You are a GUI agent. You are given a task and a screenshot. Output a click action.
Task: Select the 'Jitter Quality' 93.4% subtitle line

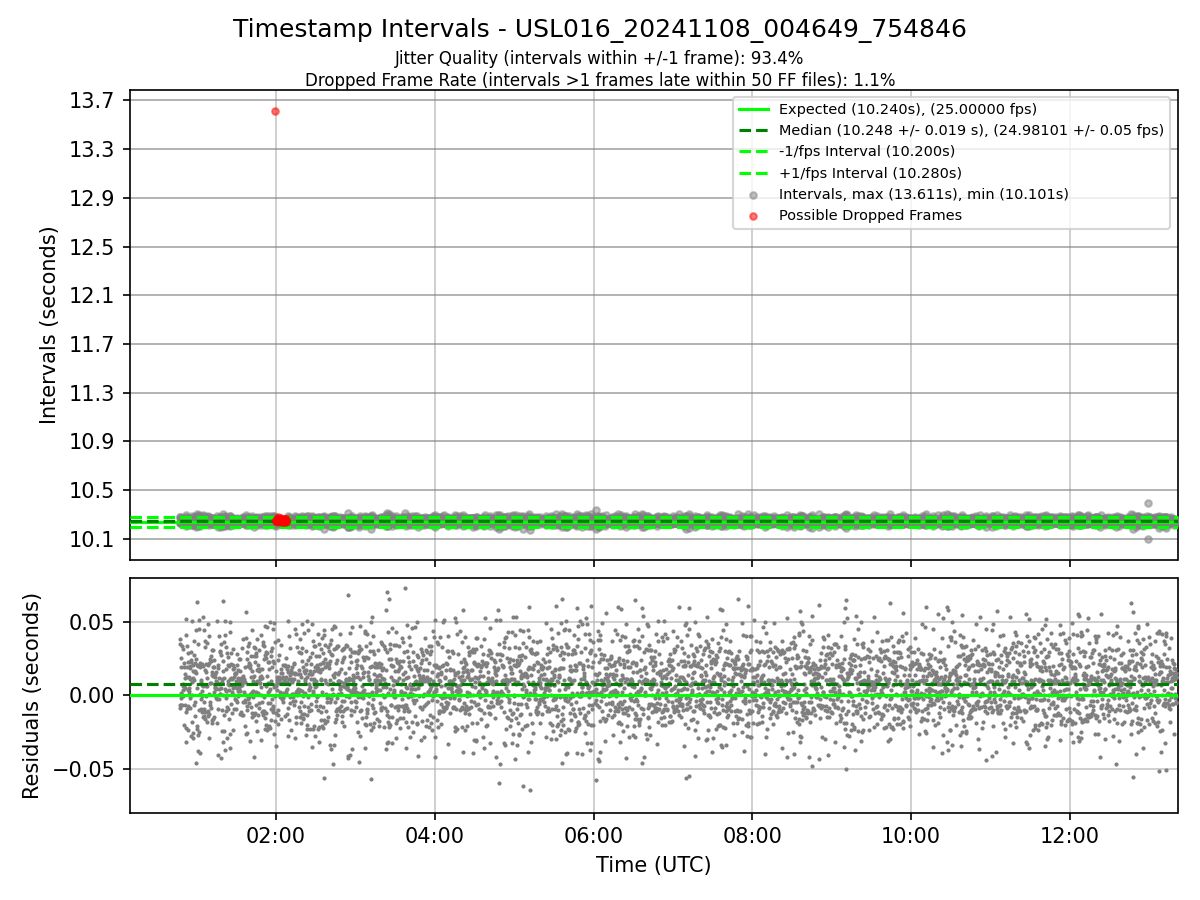point(599,58)
